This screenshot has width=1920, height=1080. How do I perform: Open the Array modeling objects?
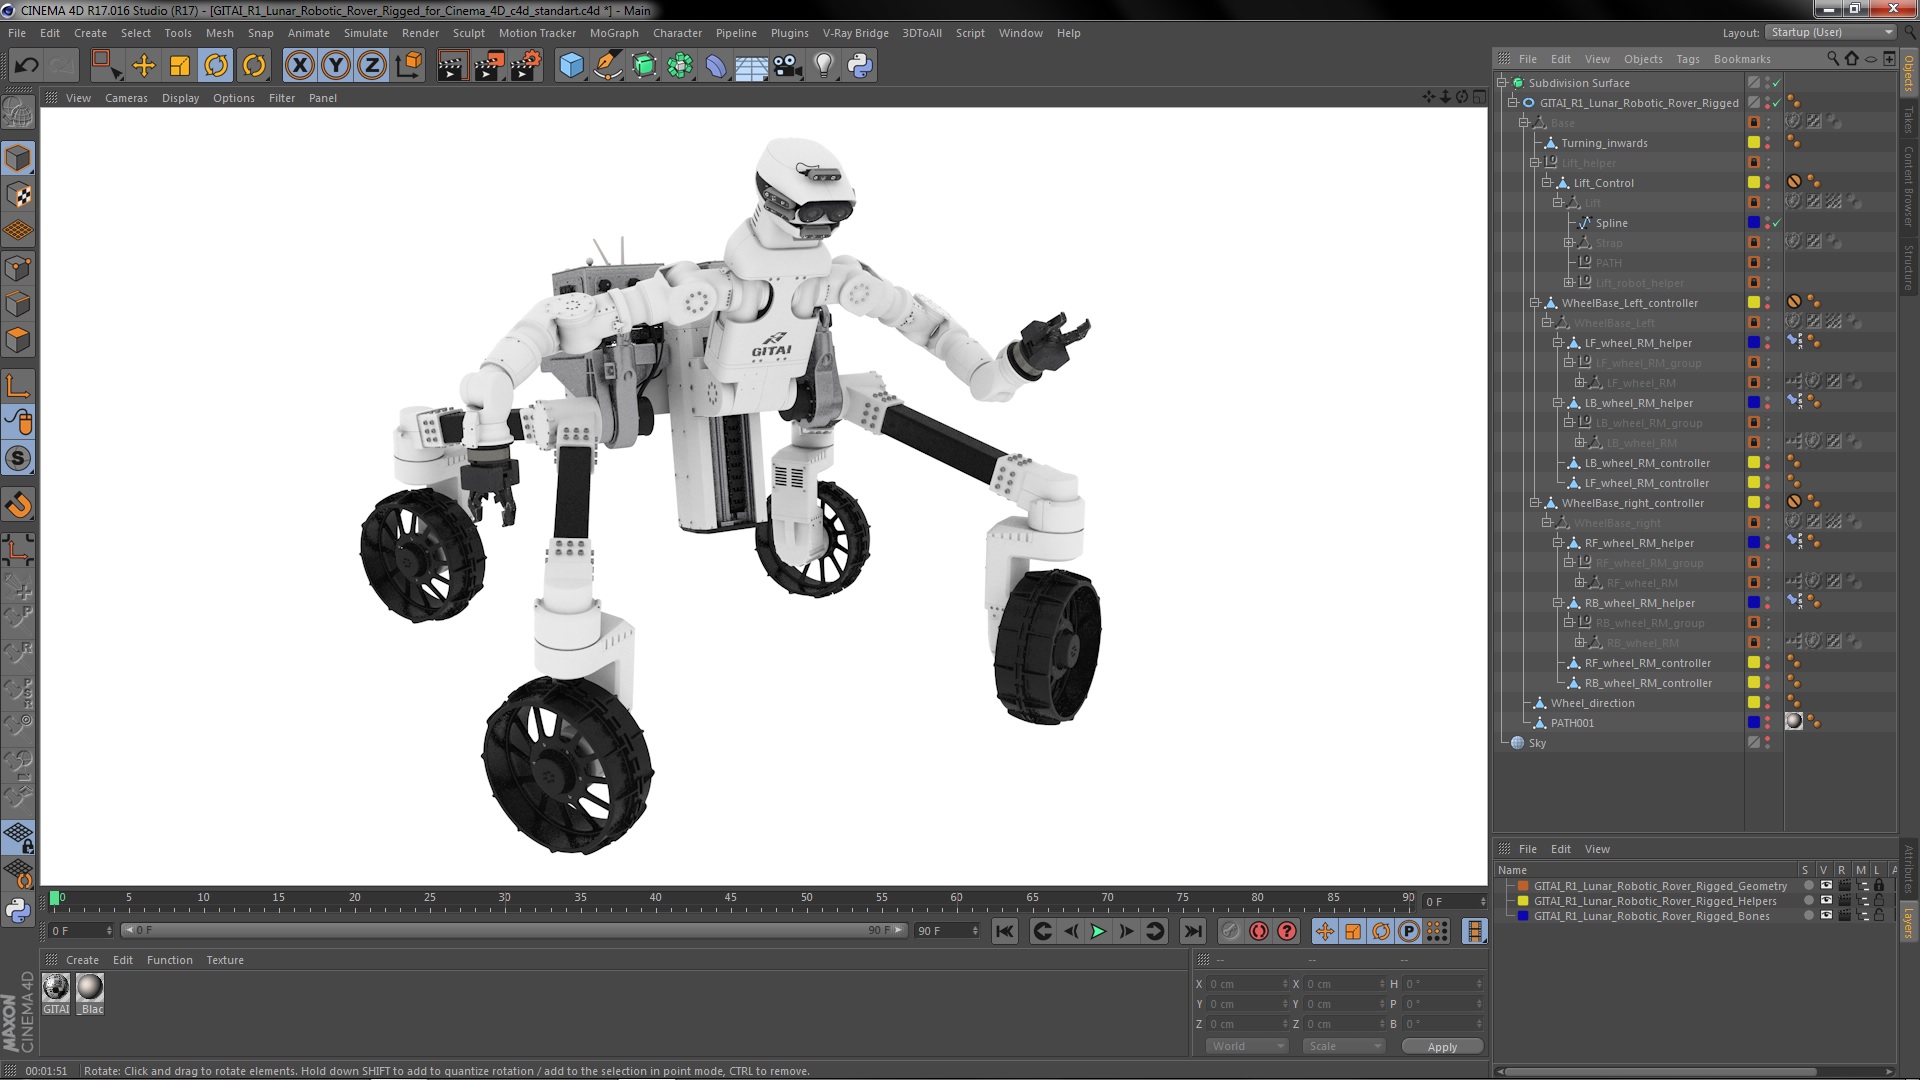680,66
